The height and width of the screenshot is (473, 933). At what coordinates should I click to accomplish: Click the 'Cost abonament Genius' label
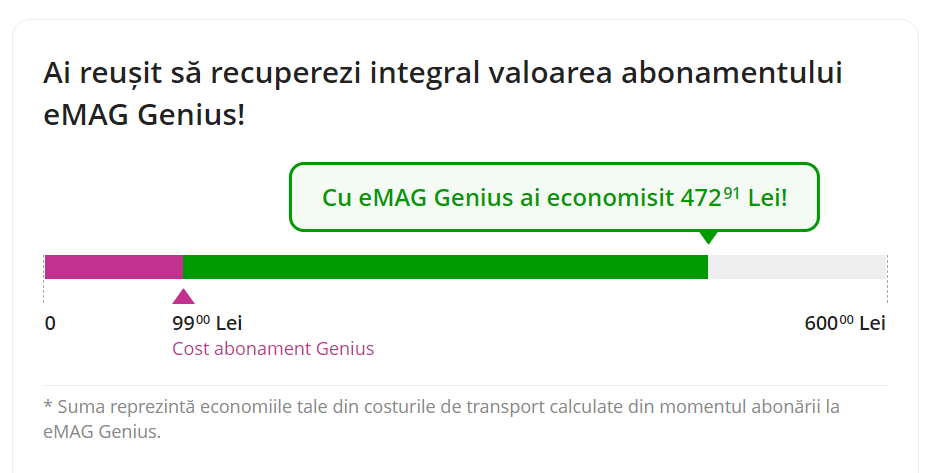(x=273, y=348)
